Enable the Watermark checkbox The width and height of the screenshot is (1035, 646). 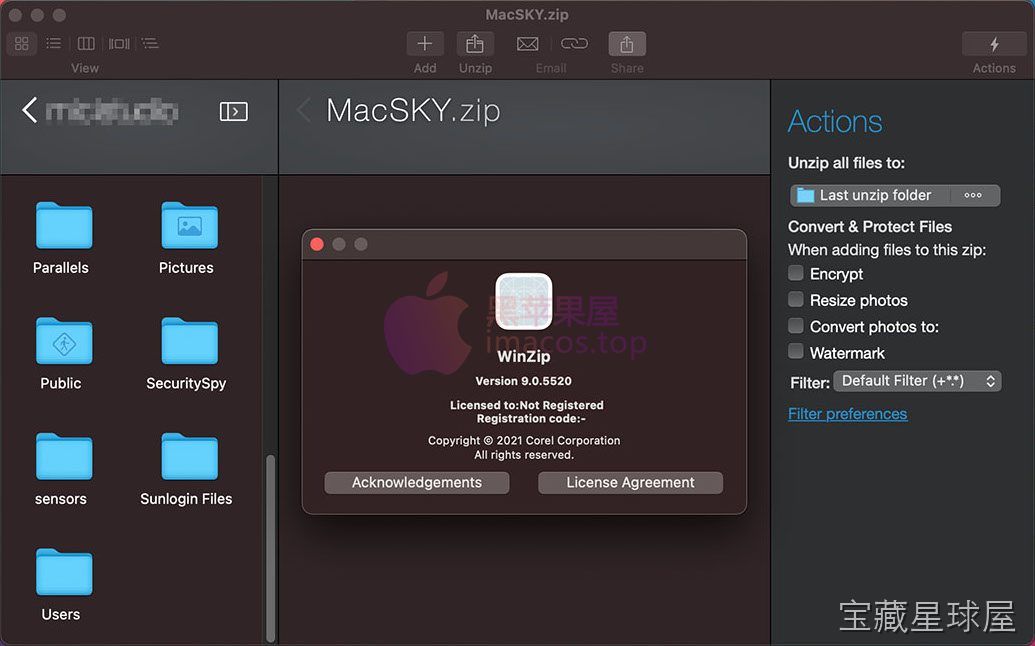click(796, 352)
